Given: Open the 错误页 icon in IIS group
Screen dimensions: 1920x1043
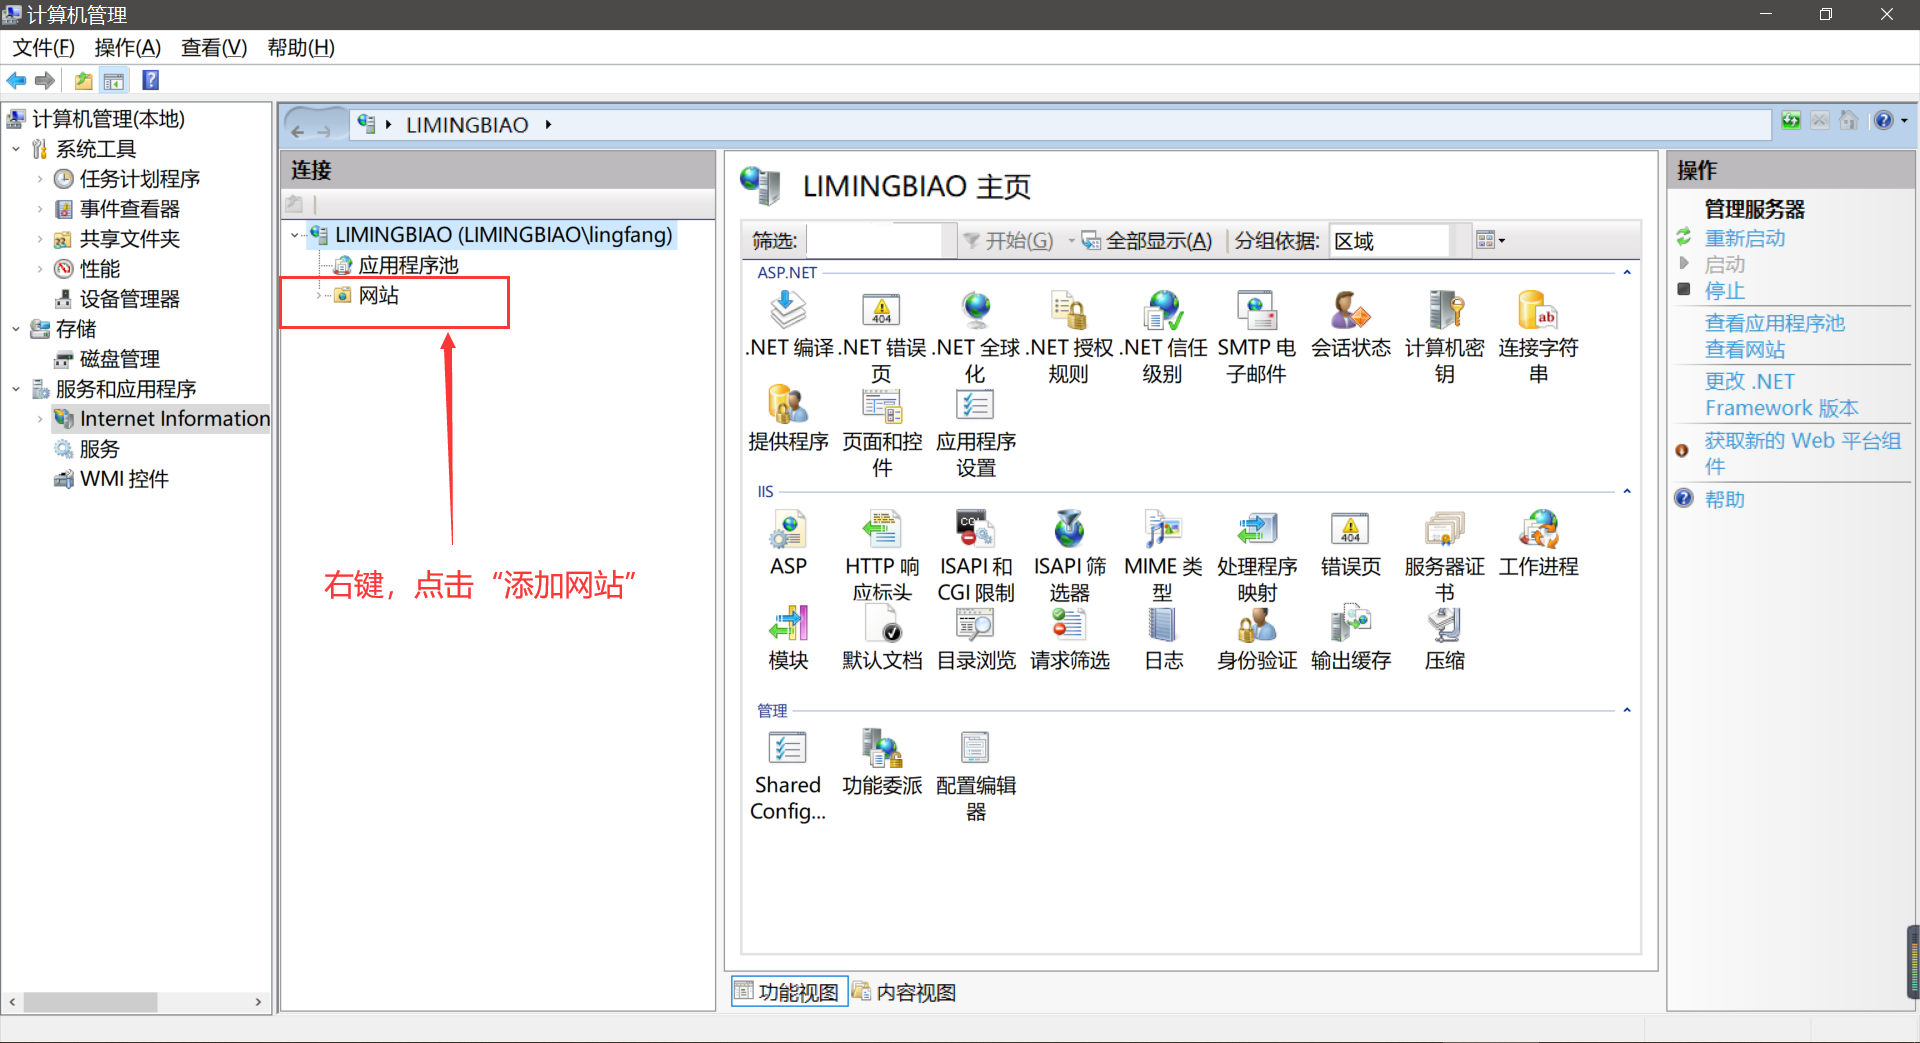Looking at the screenshot, I should click(x=1350, y=530).
